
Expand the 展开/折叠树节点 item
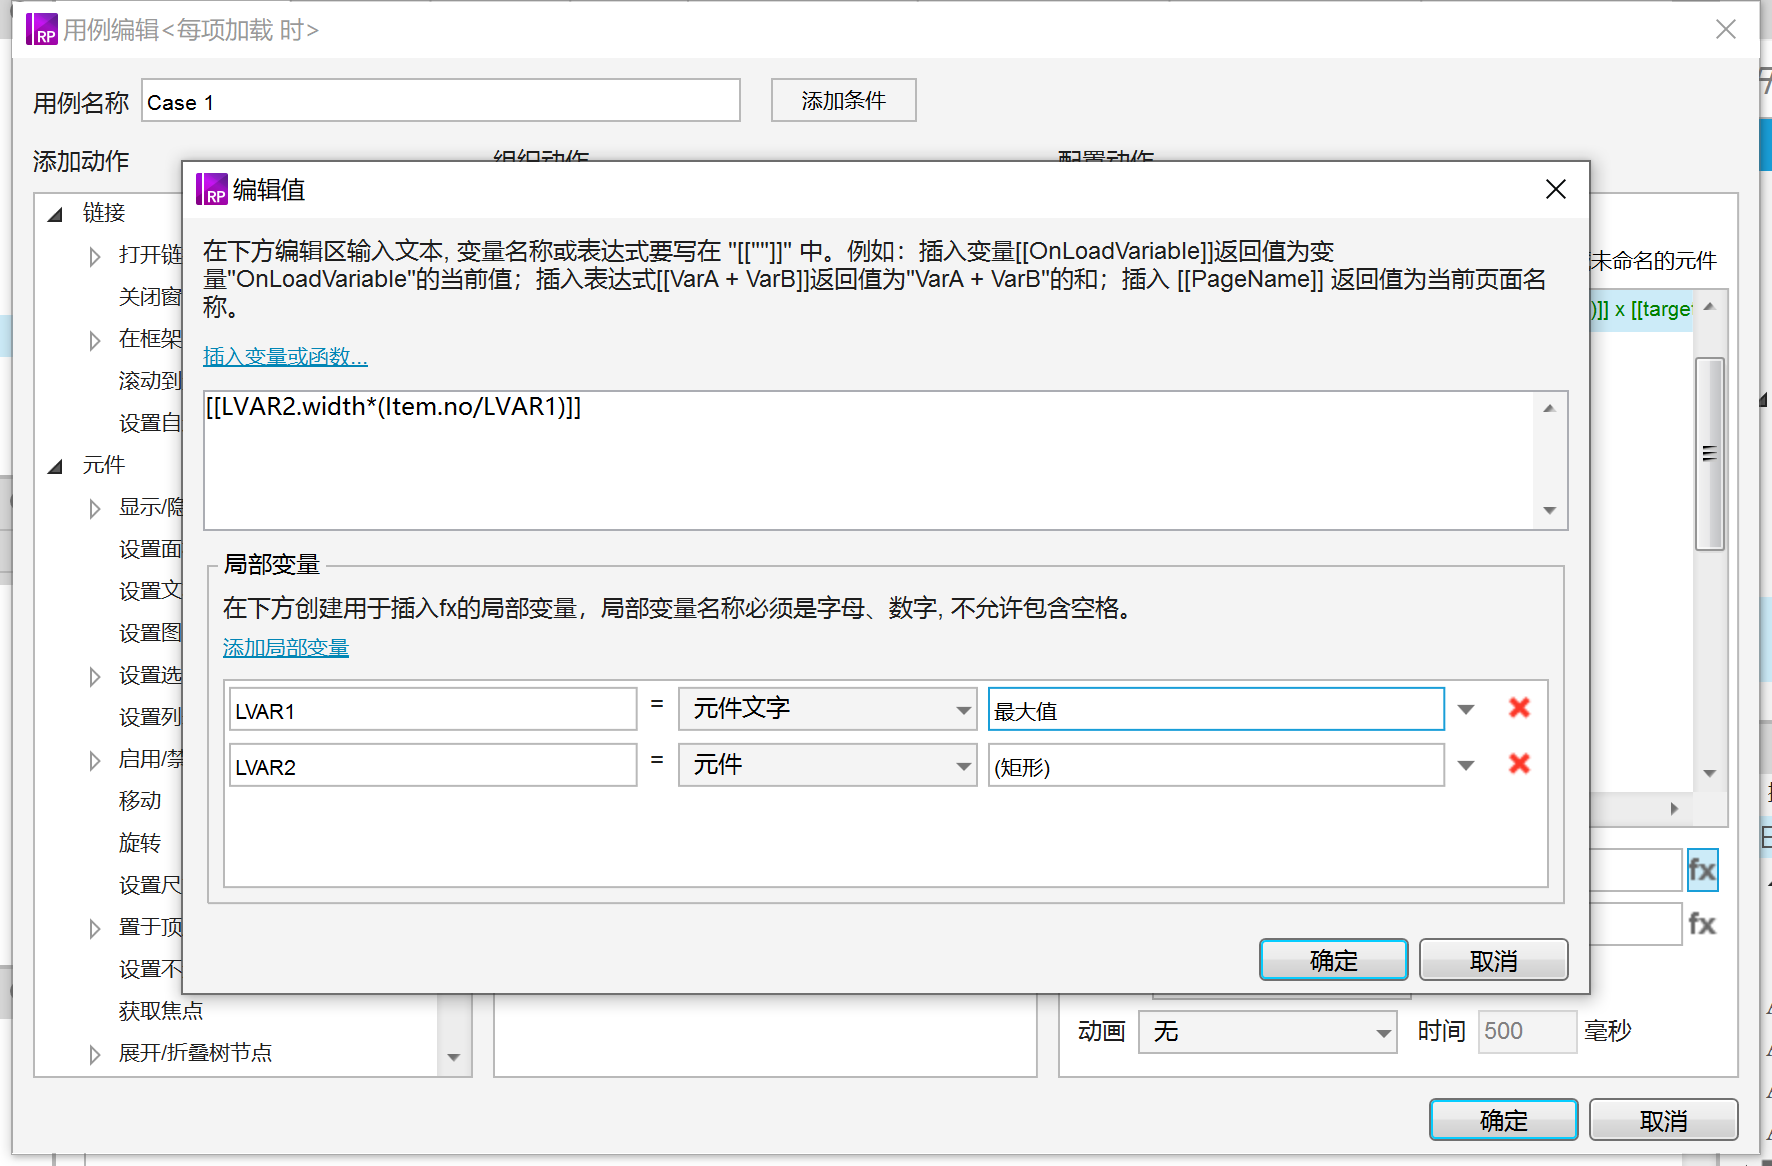[95, 1054]
